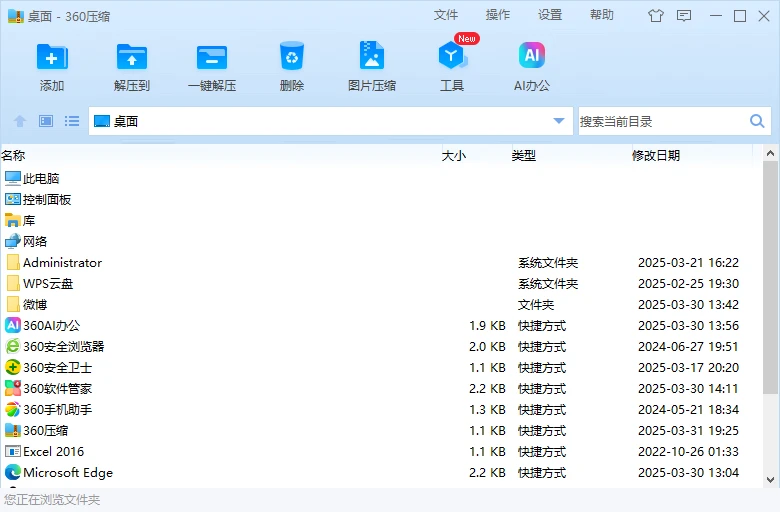Select the 库 library folder icon

point(13,220)
